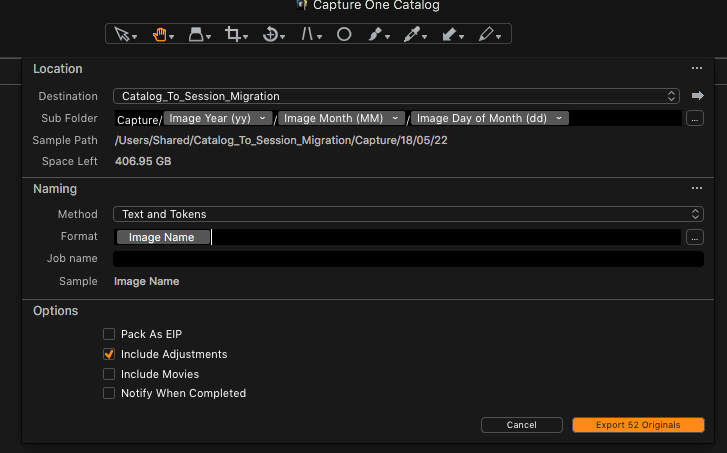Select the Draw mask brush tool
This screenshot has height=453, width=727.
coord(375,34)
